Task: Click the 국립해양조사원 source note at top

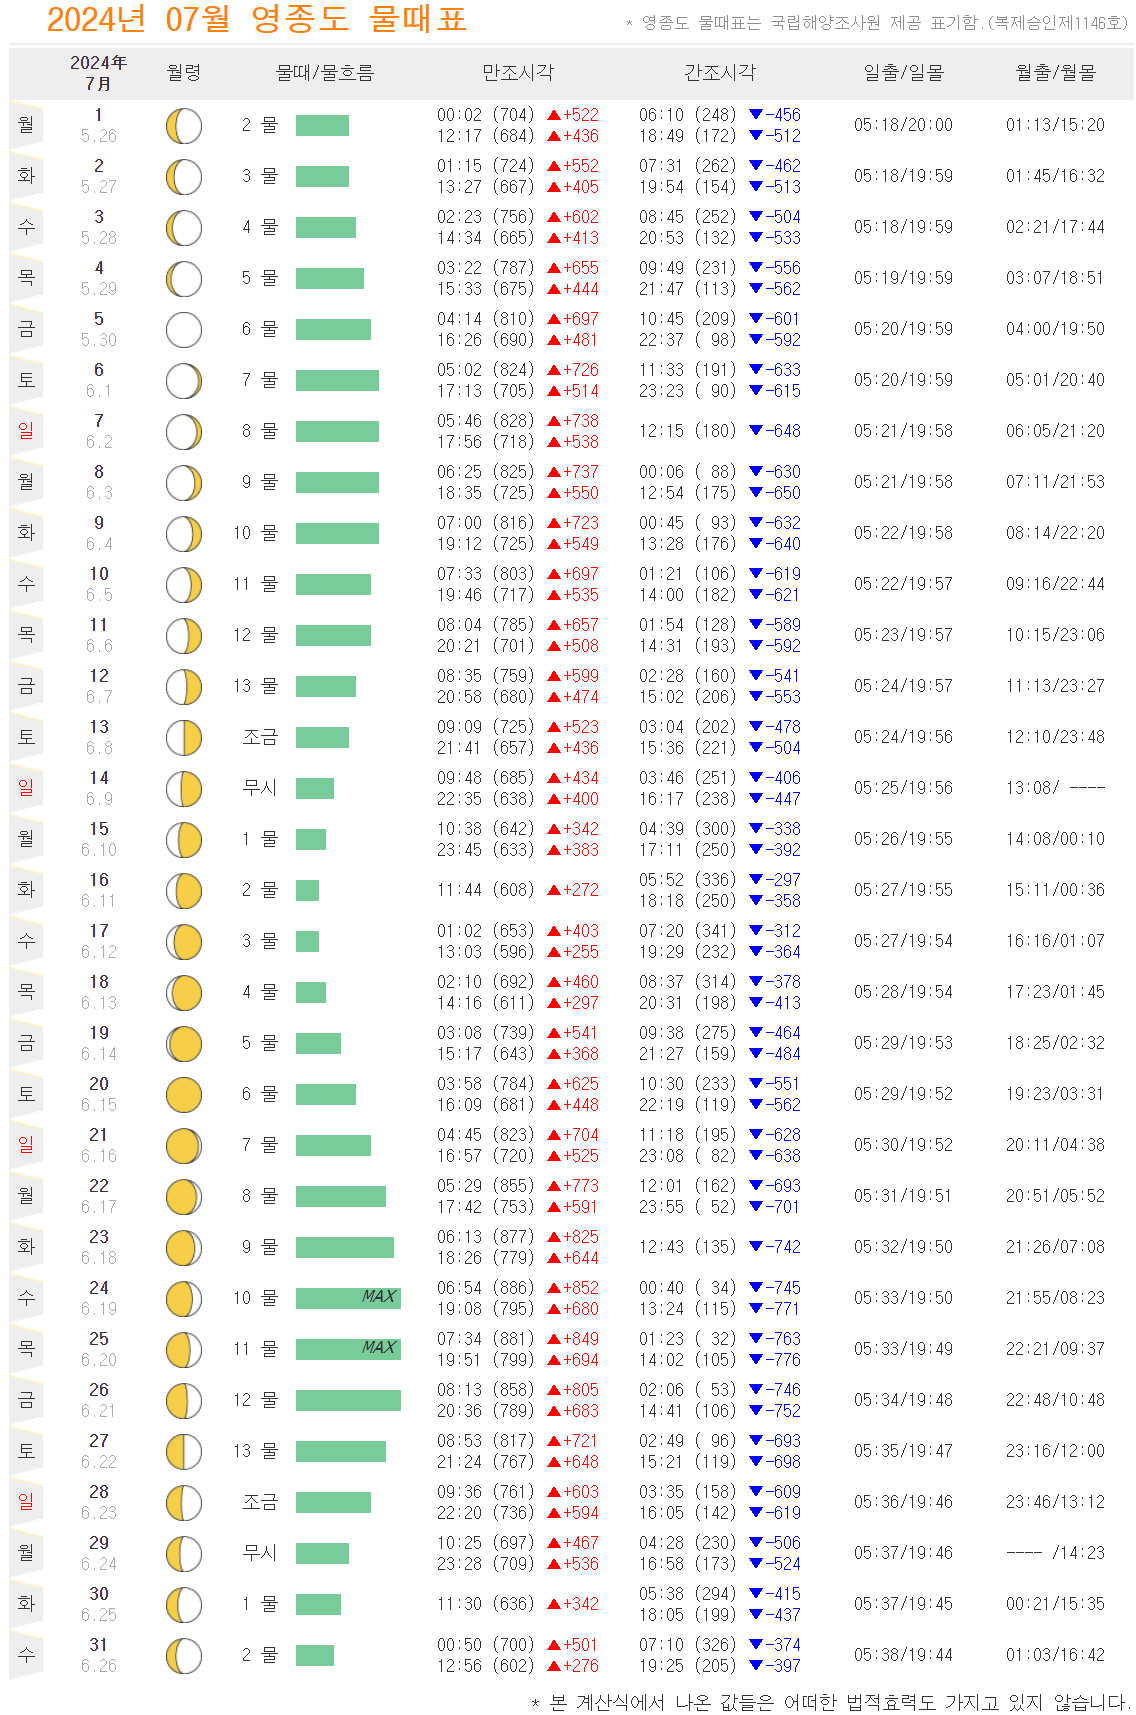Action: (x=877, y=23)
